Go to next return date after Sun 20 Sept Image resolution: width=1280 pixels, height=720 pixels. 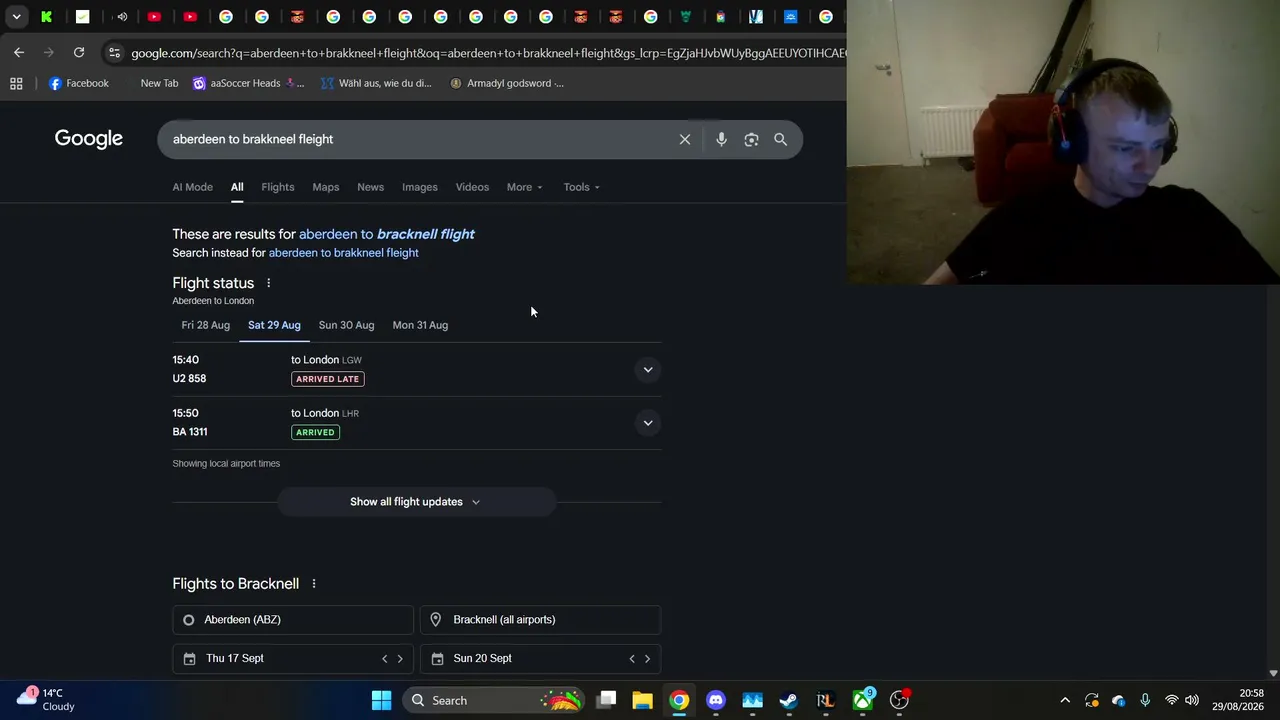pos(647,659)
